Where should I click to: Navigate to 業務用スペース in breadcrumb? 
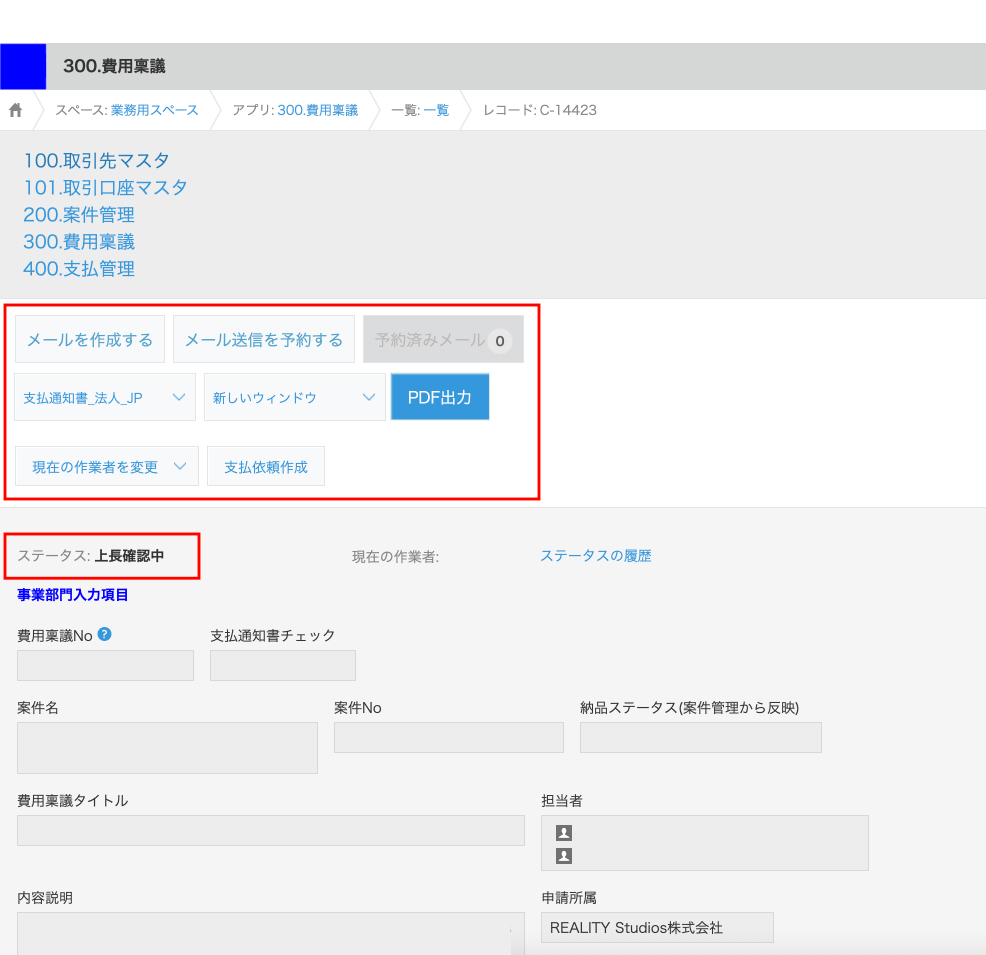pyautogui.click(x=154, y=110)
